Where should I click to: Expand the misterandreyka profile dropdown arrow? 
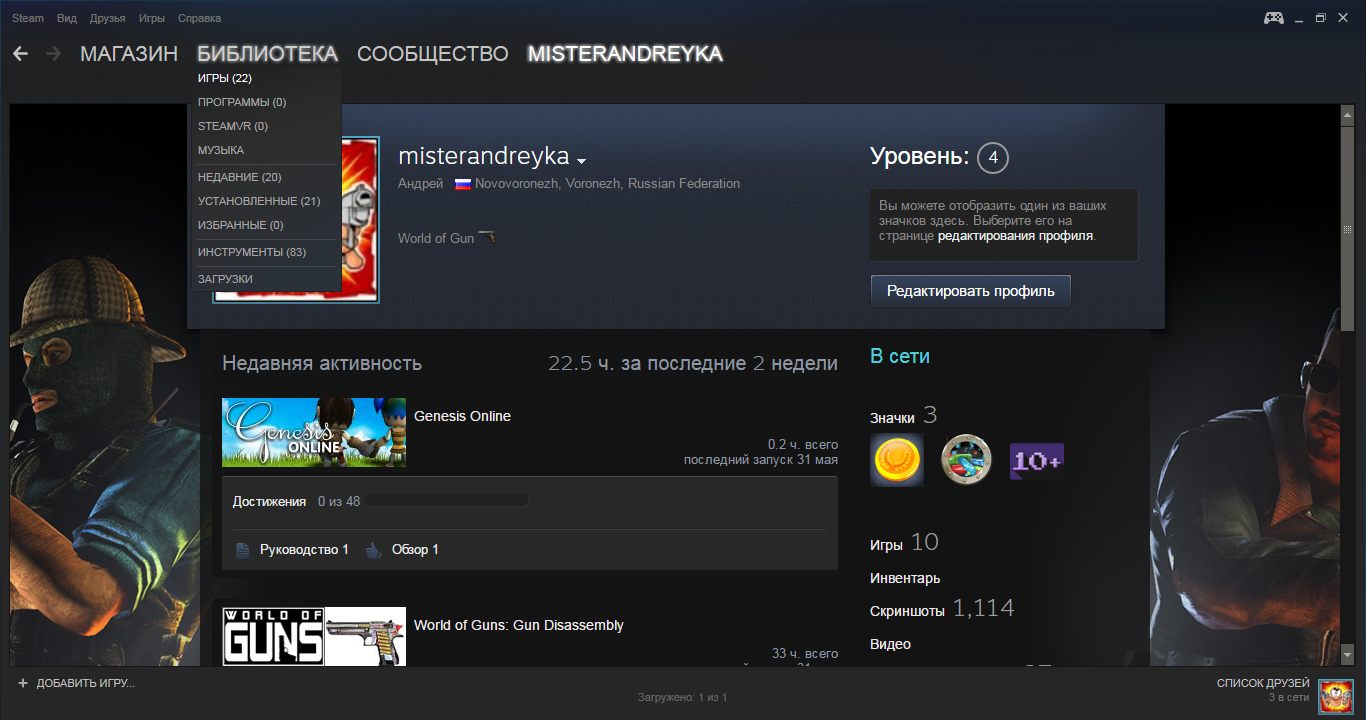(x=581, y=160)
